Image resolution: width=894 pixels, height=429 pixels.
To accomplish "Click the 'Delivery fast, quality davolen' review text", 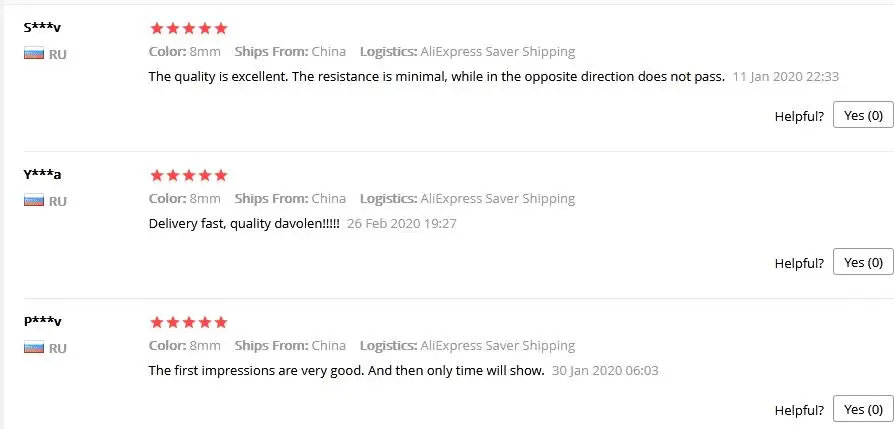I will (x=243, y=224).
